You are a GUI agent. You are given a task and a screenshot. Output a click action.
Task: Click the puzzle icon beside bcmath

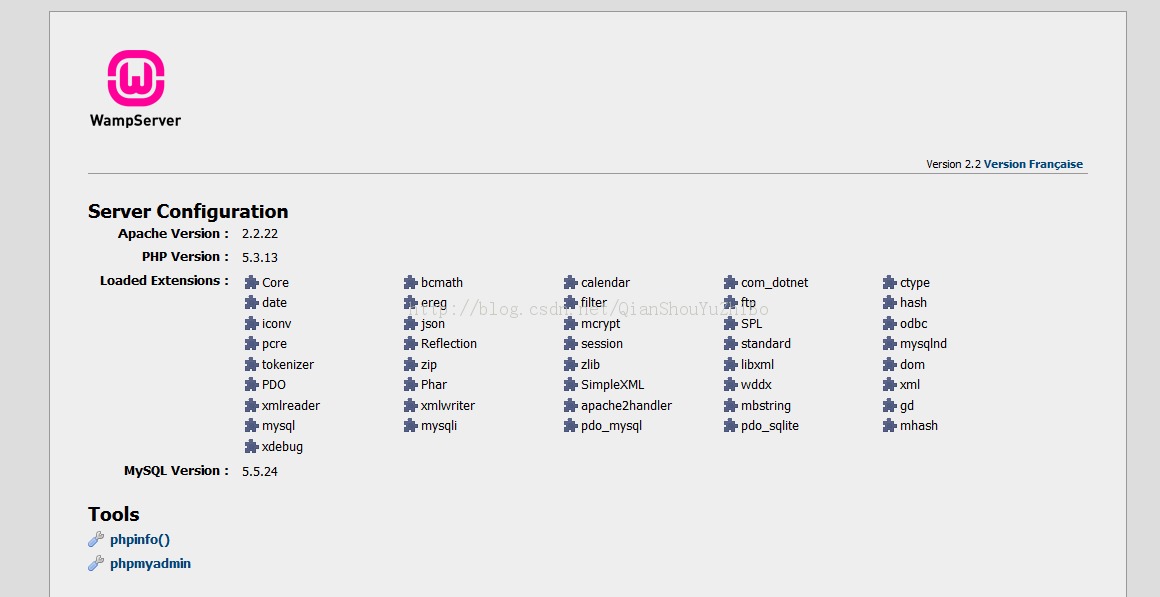coord(411,283)
